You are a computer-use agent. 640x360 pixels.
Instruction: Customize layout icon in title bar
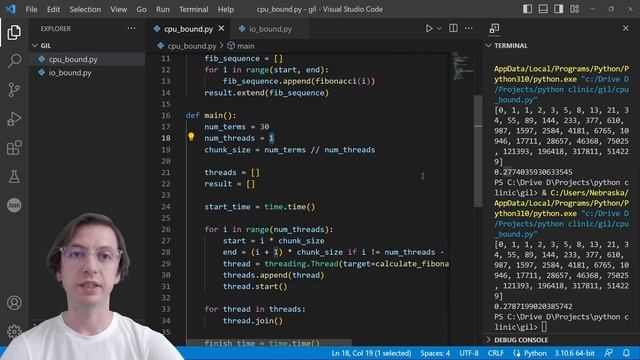click(x=574, y=9)
